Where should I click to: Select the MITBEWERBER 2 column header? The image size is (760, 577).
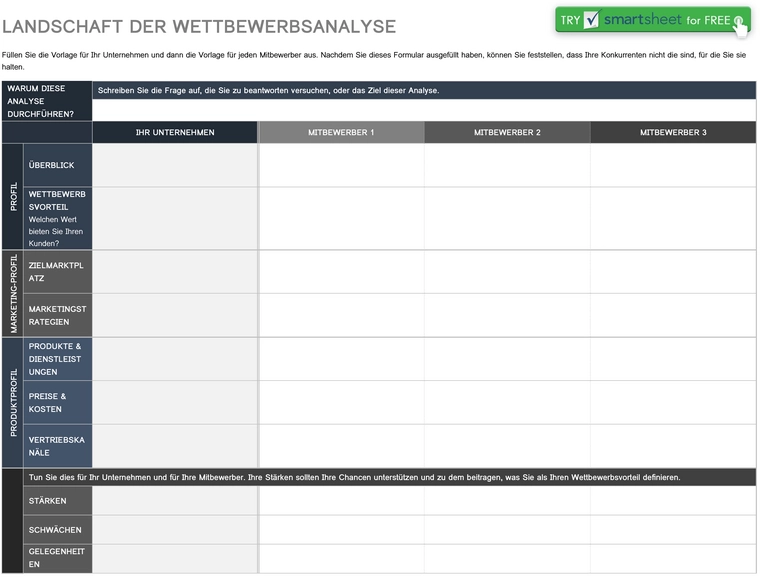point(507,132)
